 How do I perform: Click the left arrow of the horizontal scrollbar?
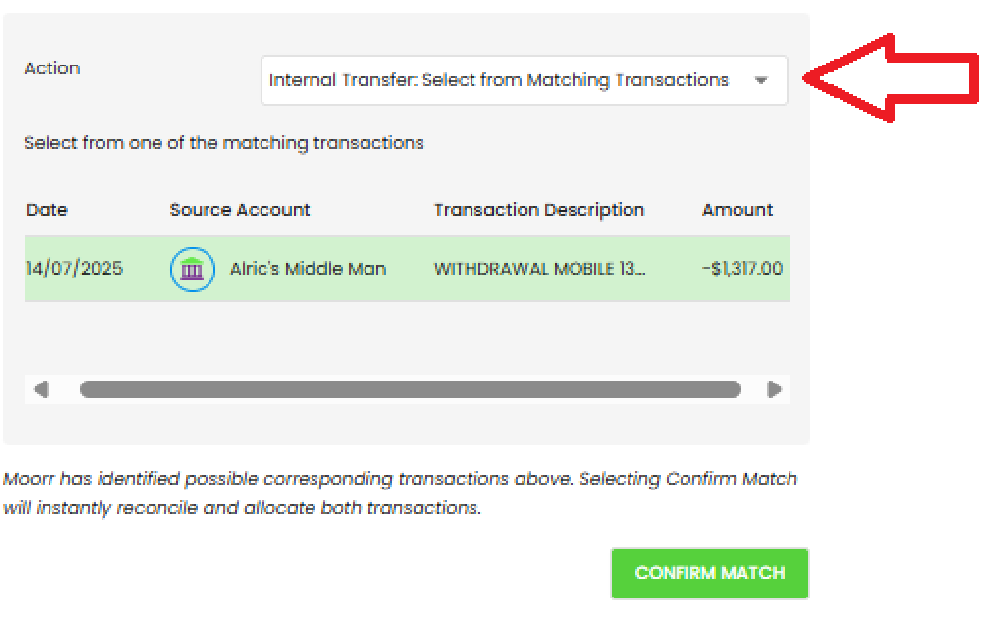coord(41,390)
